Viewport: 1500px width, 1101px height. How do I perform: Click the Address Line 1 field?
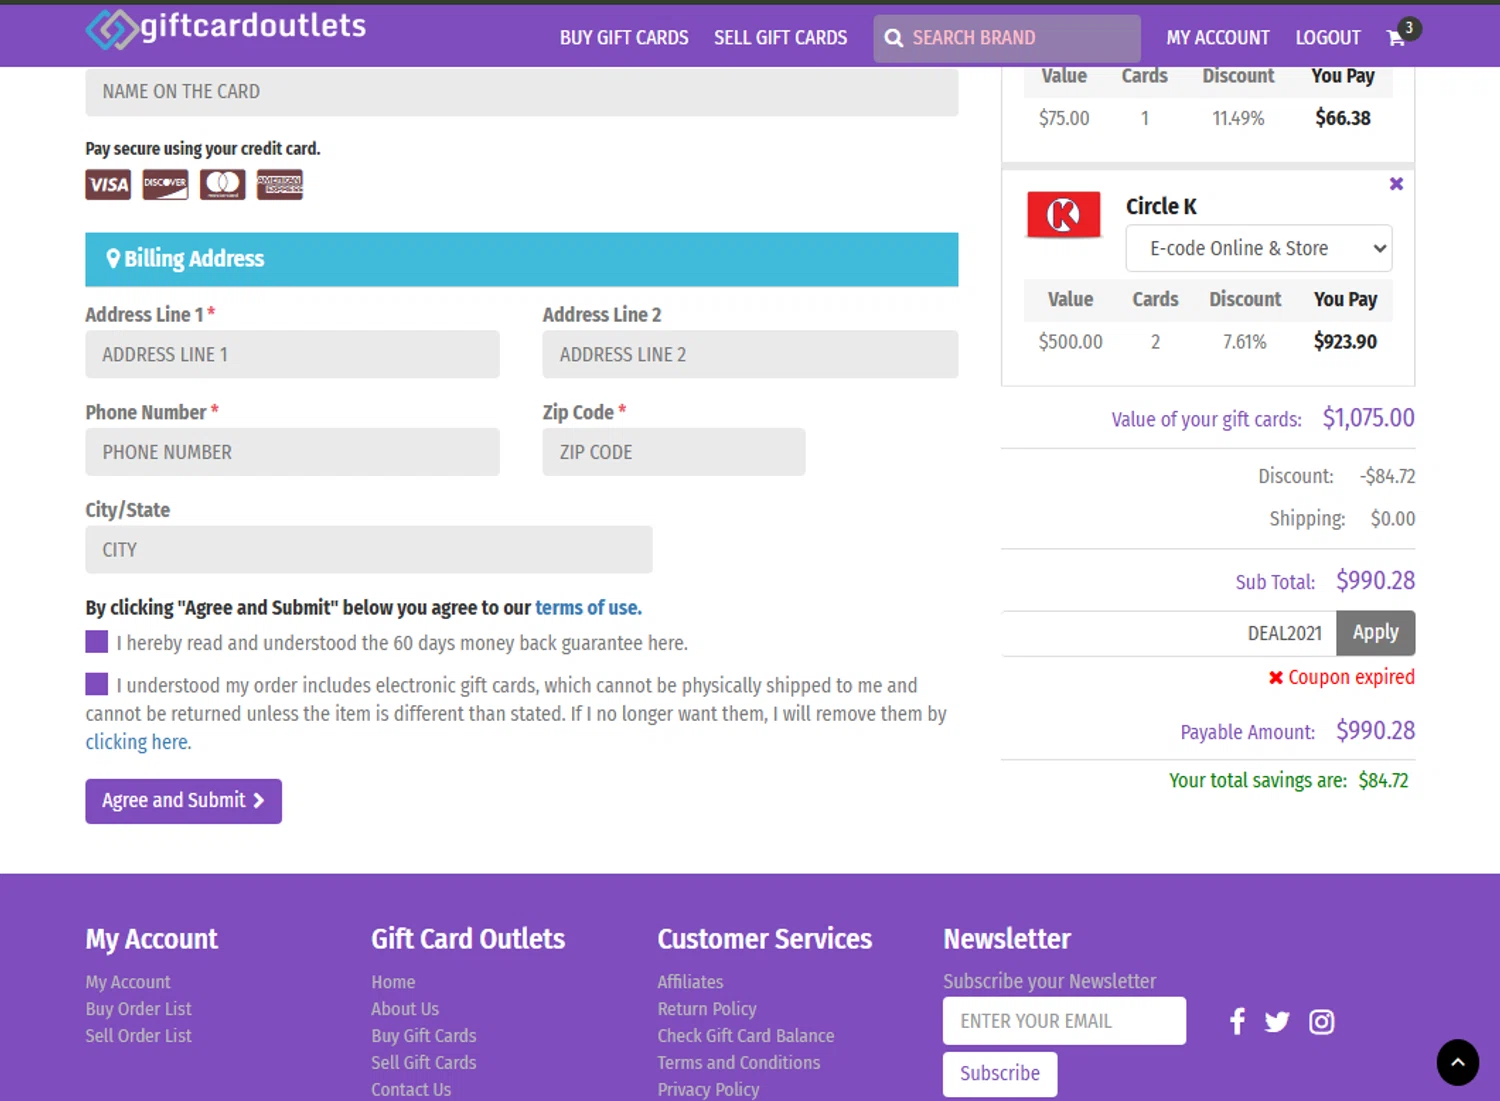(292, 354)
